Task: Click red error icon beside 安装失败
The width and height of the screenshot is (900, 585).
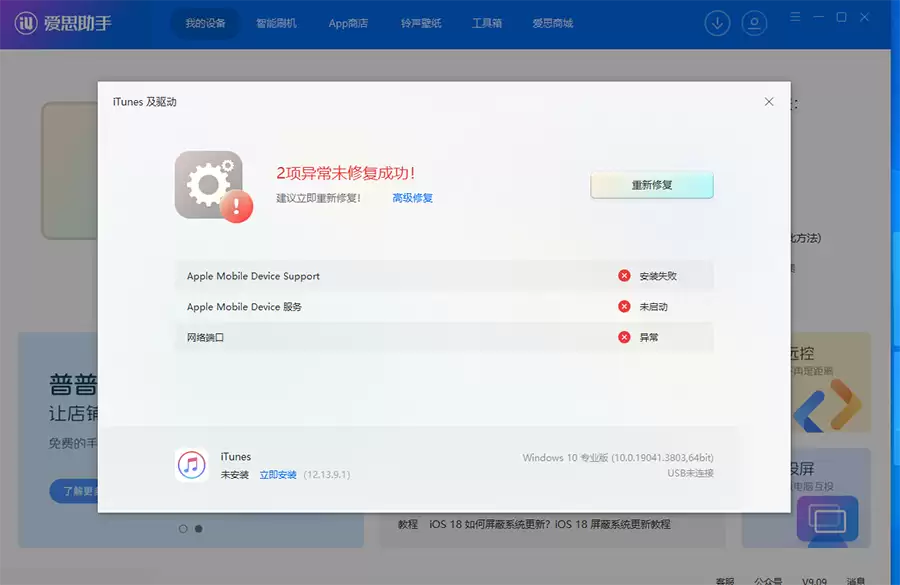Action: click(x=624, y=276)
